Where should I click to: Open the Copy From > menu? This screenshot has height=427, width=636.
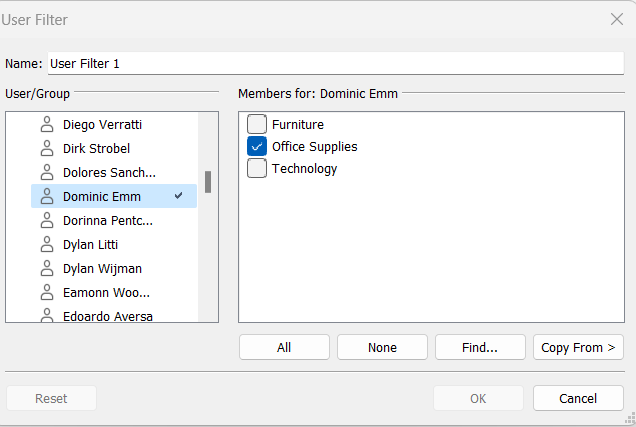(x=578, y=348)
